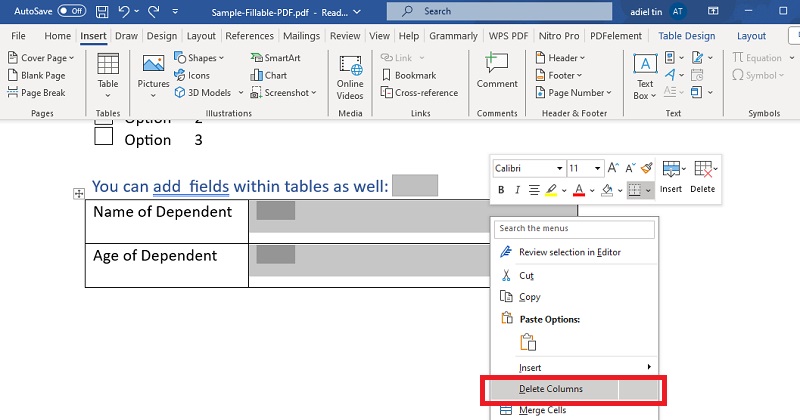Switch to the Mailings tab
The image size is (800, 420).
coord(301,36)
